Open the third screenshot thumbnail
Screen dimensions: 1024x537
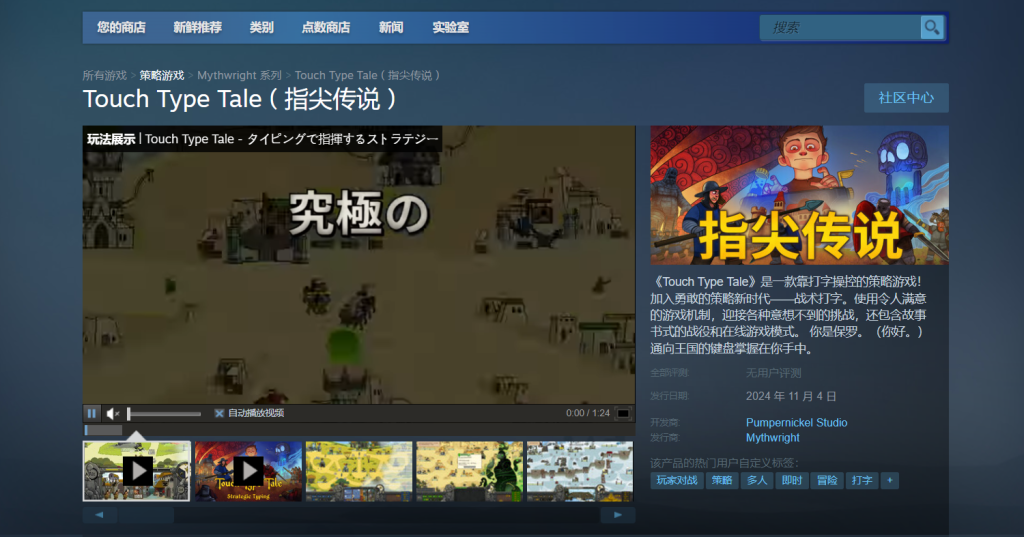coord(359,471)
